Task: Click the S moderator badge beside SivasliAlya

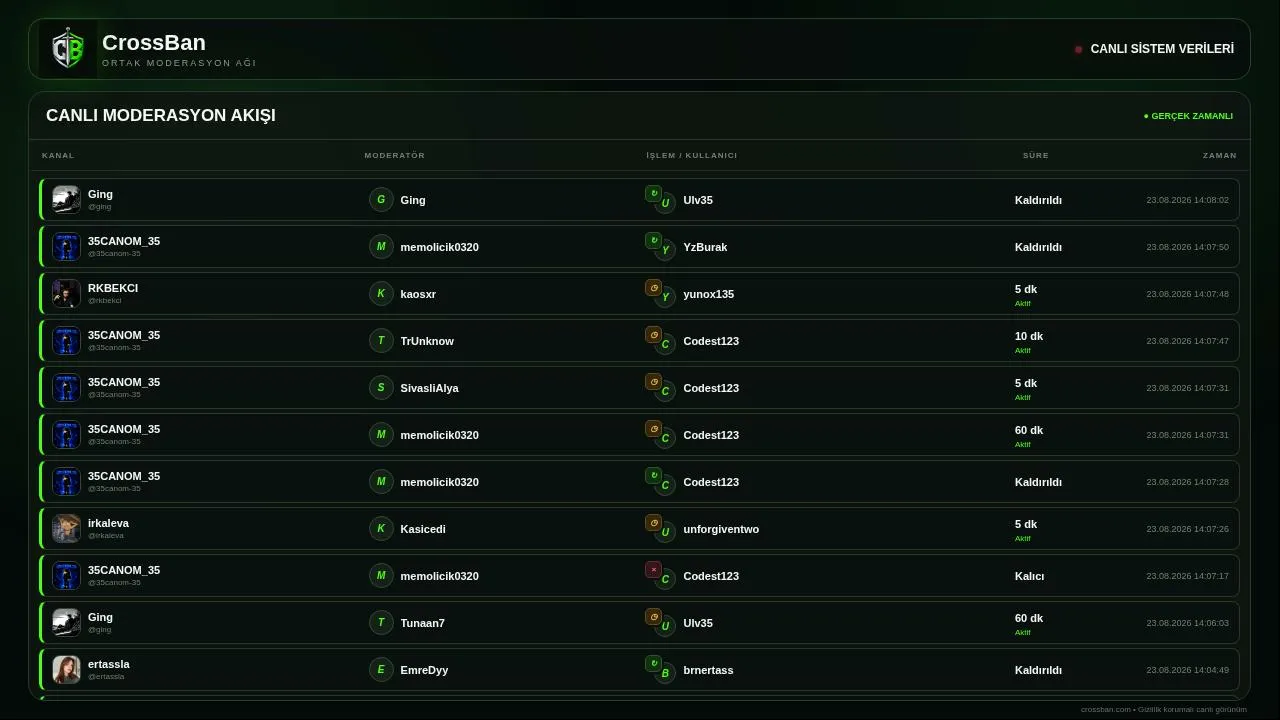Action: pos(381,387)
